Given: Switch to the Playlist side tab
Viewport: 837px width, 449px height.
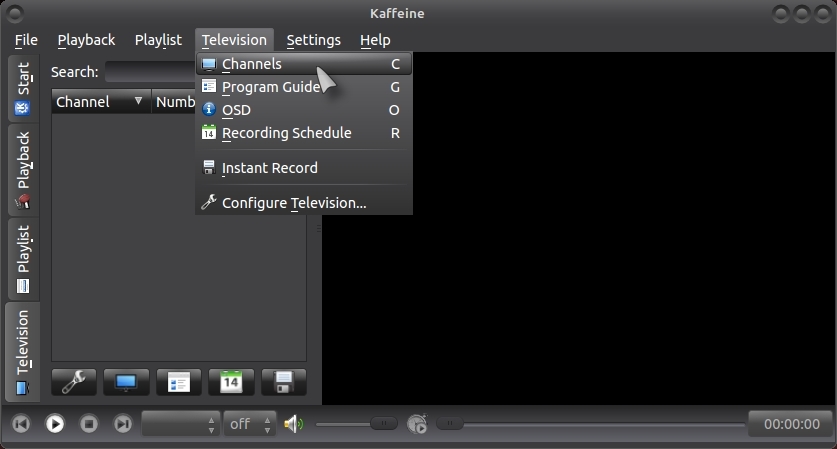Looking at the screenshot, I should tap(23, 259).
